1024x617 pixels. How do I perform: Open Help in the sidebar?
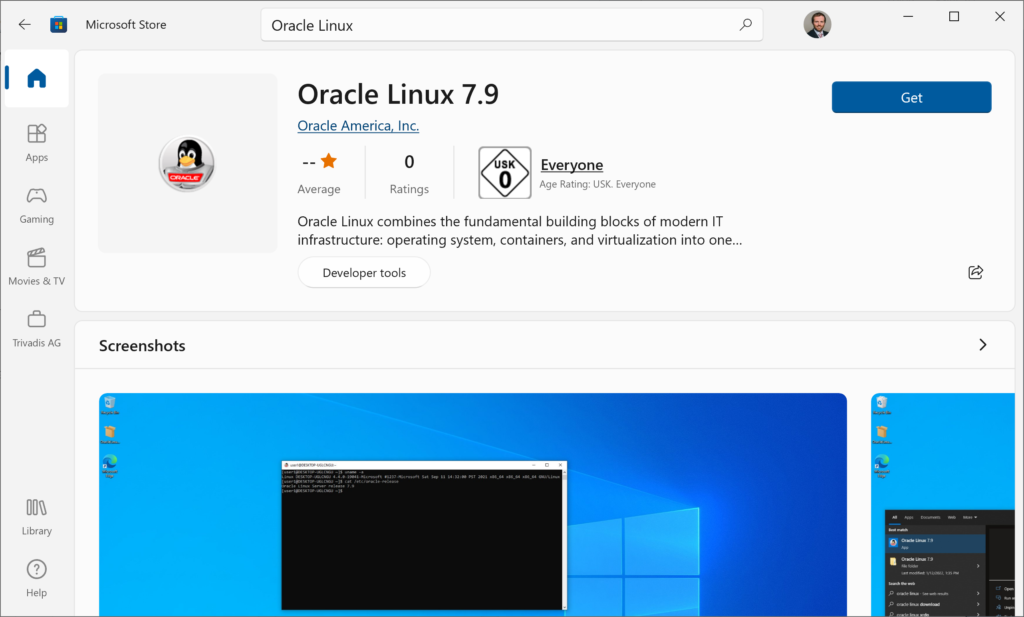pos(37,578)
